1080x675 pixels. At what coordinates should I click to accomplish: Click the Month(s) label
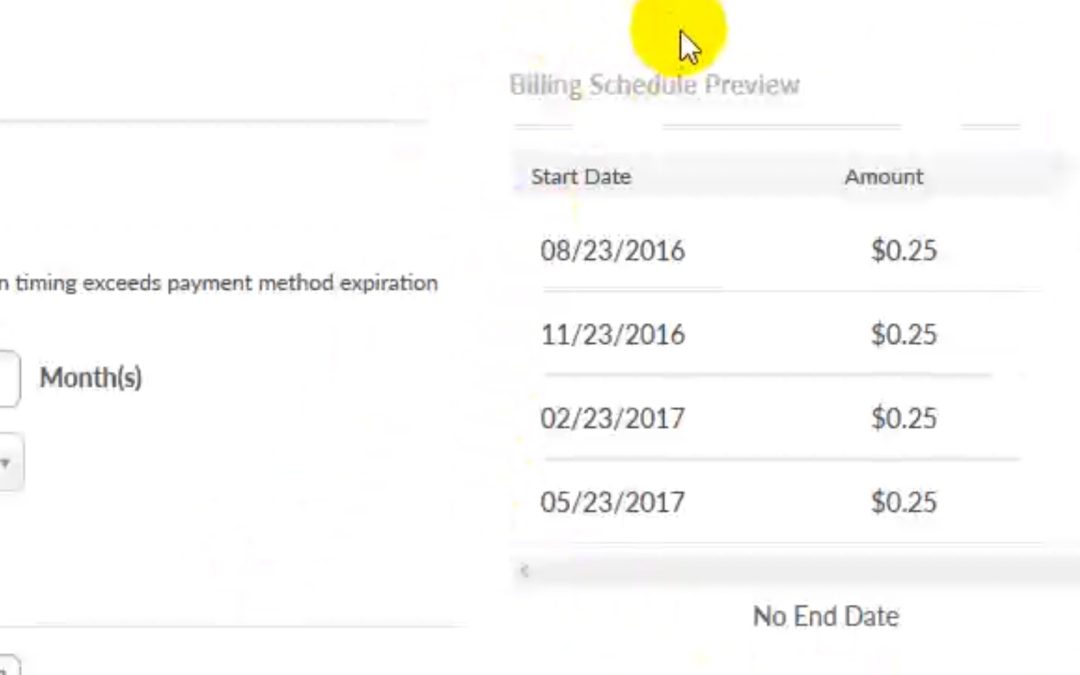(x=91, y=378)
